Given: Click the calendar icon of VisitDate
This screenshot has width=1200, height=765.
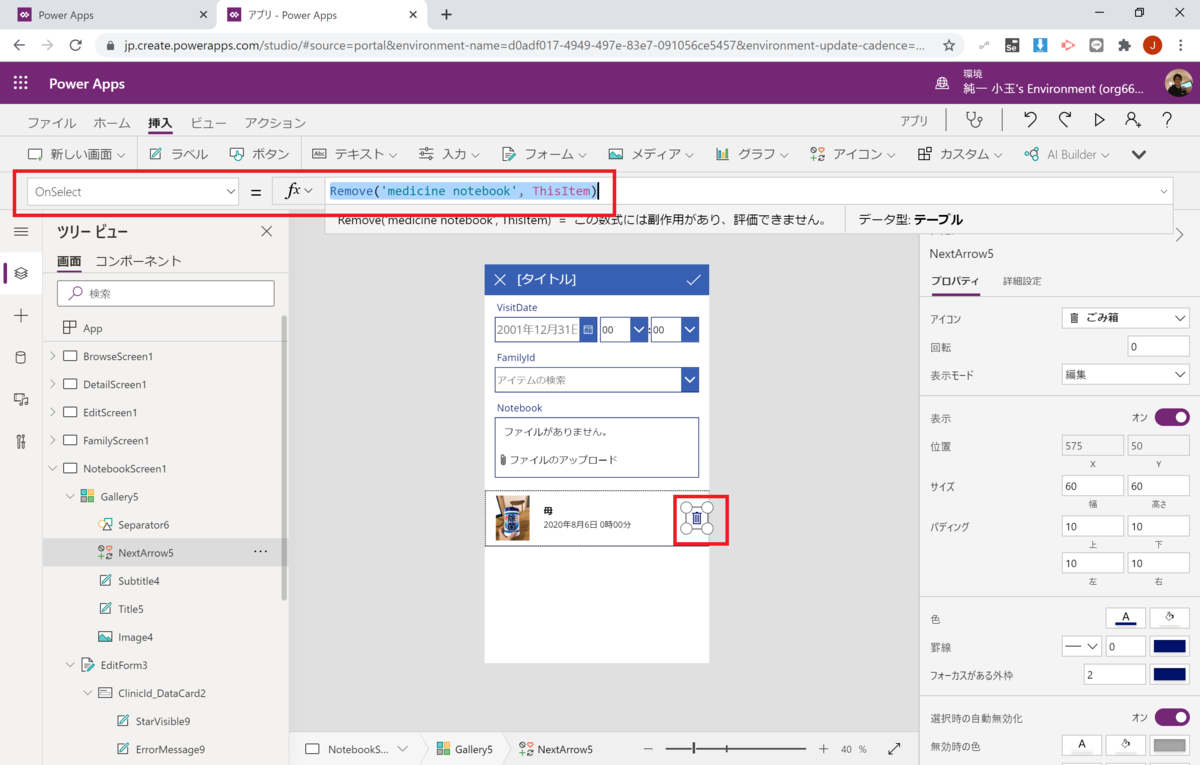Looking at the screenshot, I should click(x=588, y=329).
